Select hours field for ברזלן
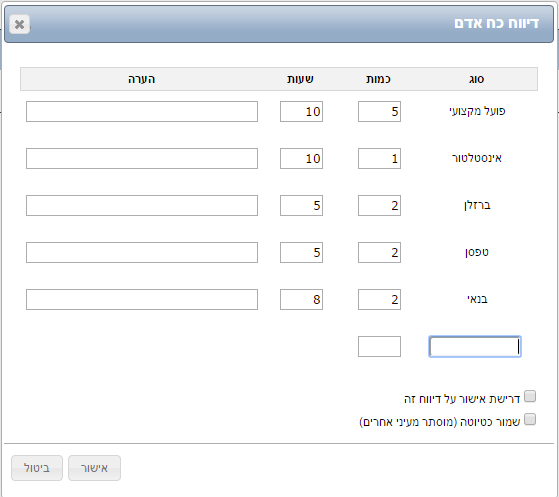559x497 pixels. click(302, 205)
